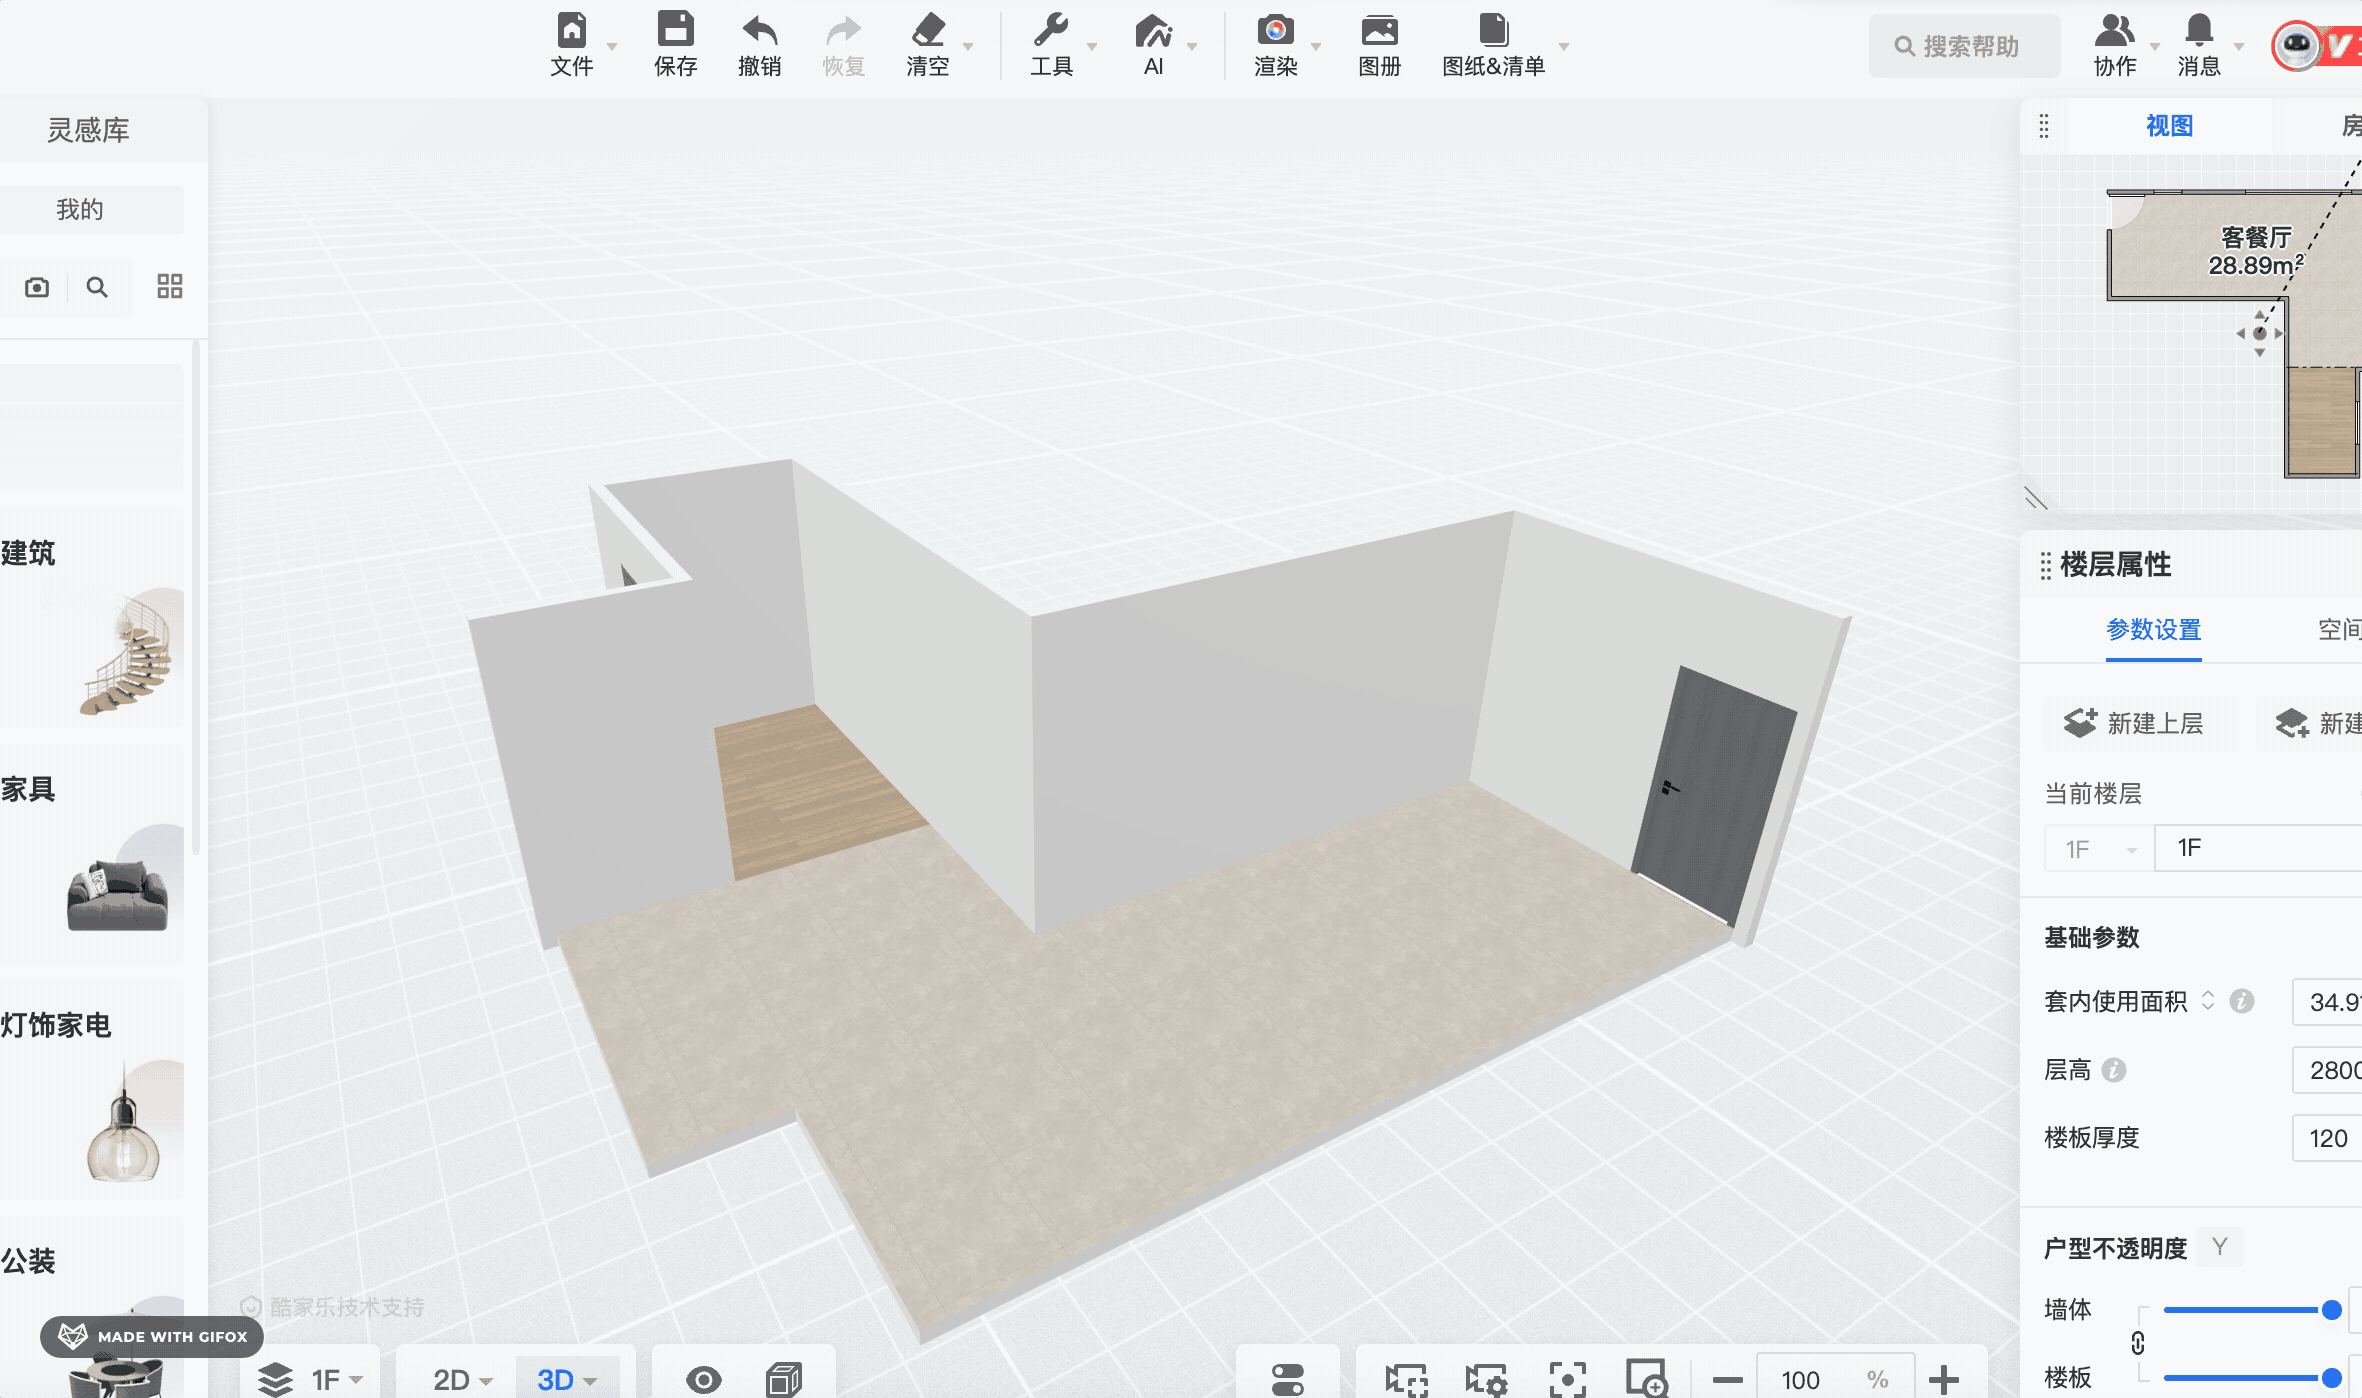Click the grid view icon in left panel

point(170,287)
